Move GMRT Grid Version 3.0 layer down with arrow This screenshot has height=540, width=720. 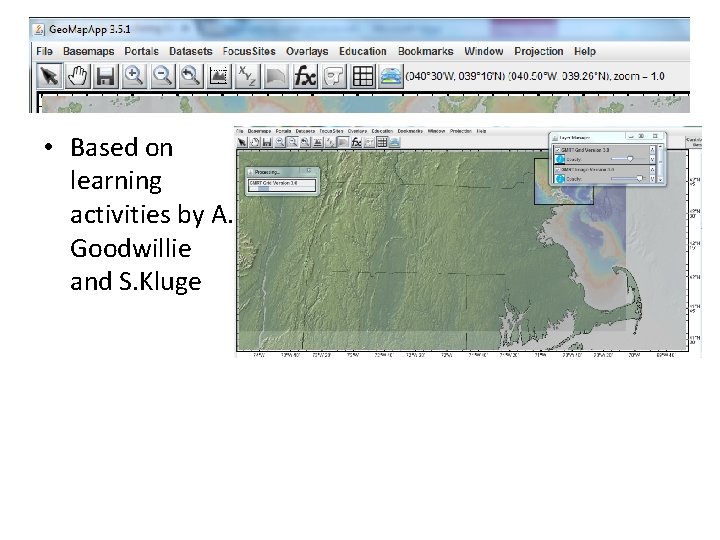pyautogui.click(x=652, y=159)
